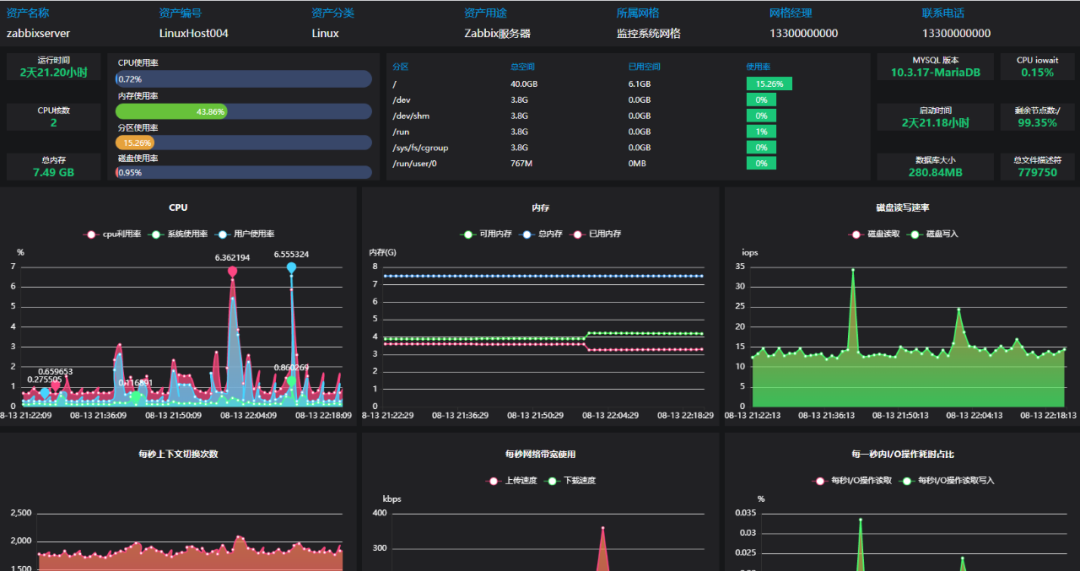Image resolution: width=1080 pixels, height=571 pixels.
Task: Select the 6.362194 CPU peak marker
Action: coord(233,272)
